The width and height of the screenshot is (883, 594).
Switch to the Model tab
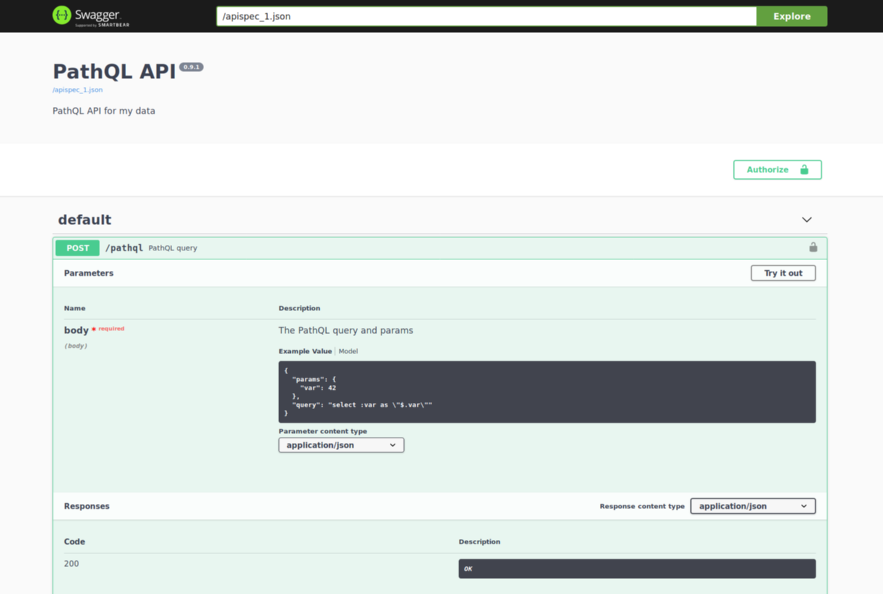coord(348,351)
